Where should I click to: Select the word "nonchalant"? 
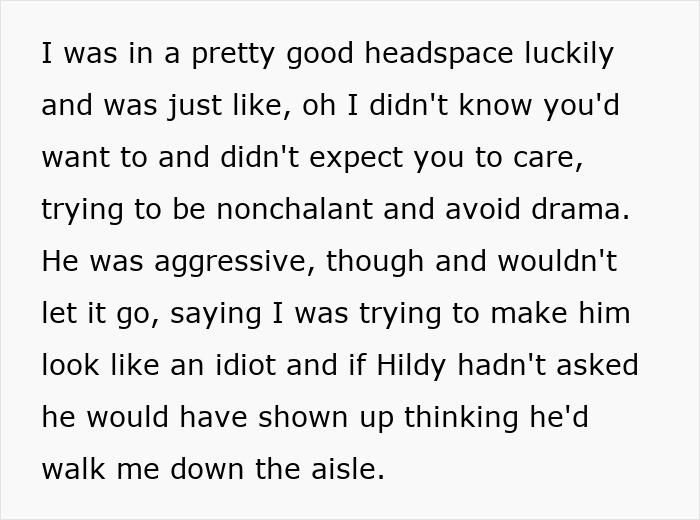pos(295,208)
